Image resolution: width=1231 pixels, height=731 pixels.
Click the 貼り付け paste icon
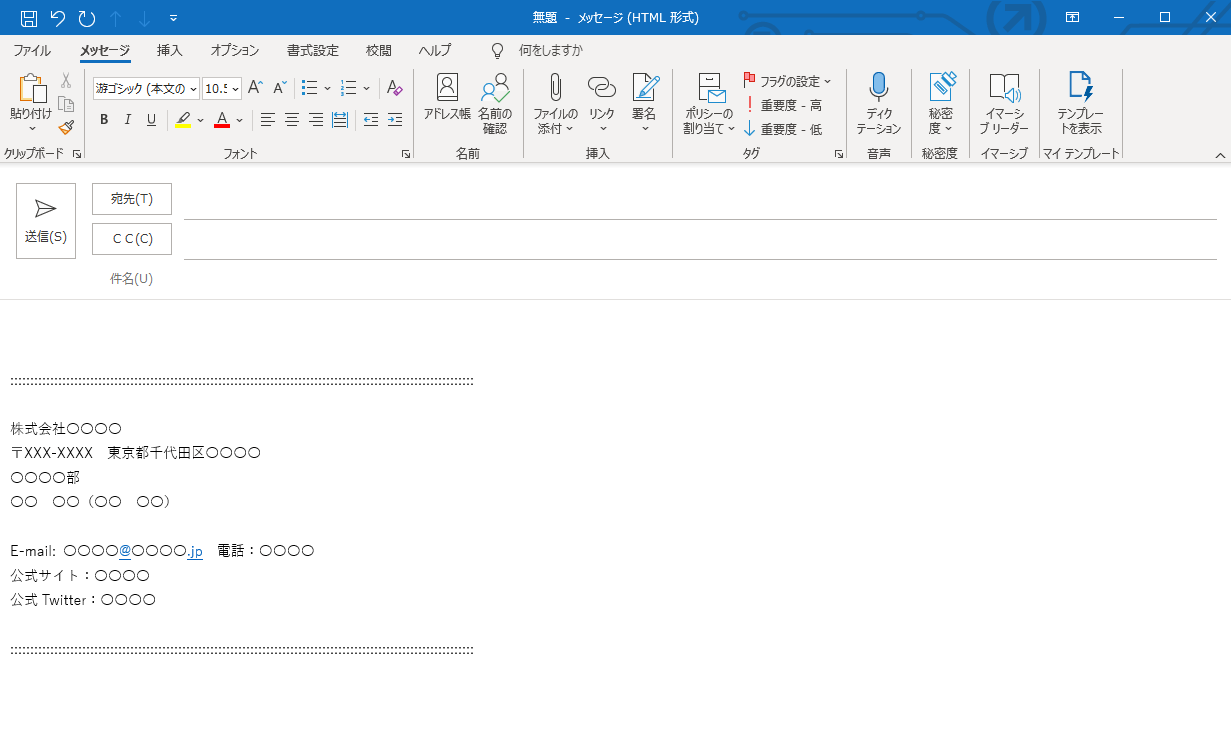[32, 89]
